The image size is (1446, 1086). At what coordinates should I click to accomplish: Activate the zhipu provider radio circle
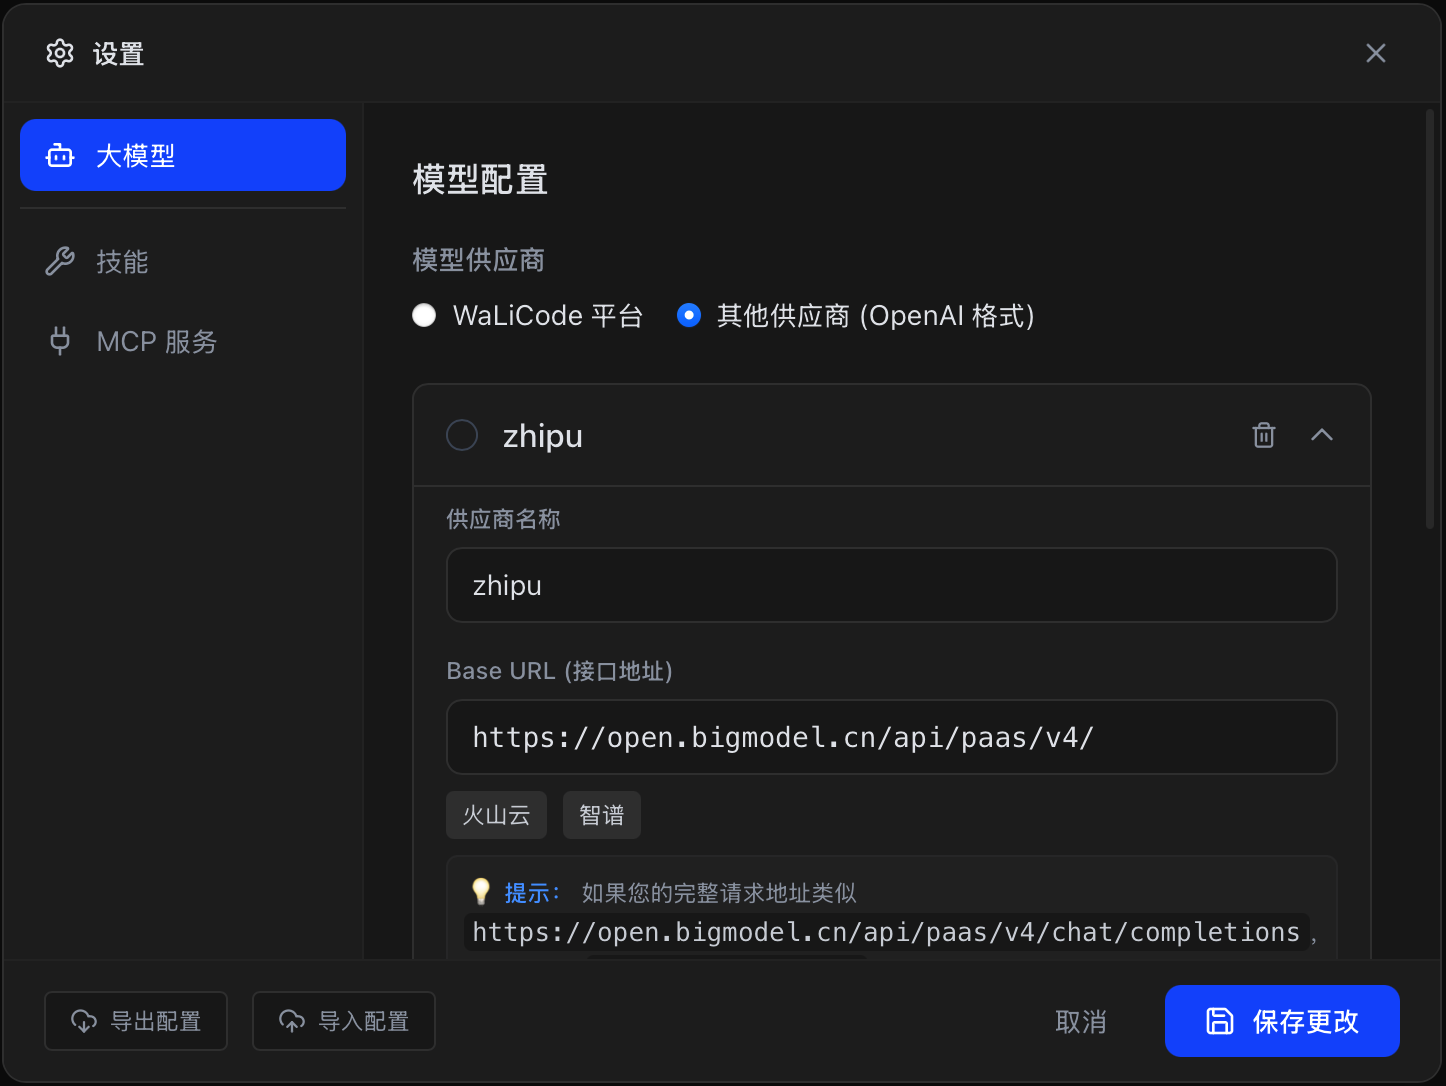pyautogui.click(x=462, y=435)
